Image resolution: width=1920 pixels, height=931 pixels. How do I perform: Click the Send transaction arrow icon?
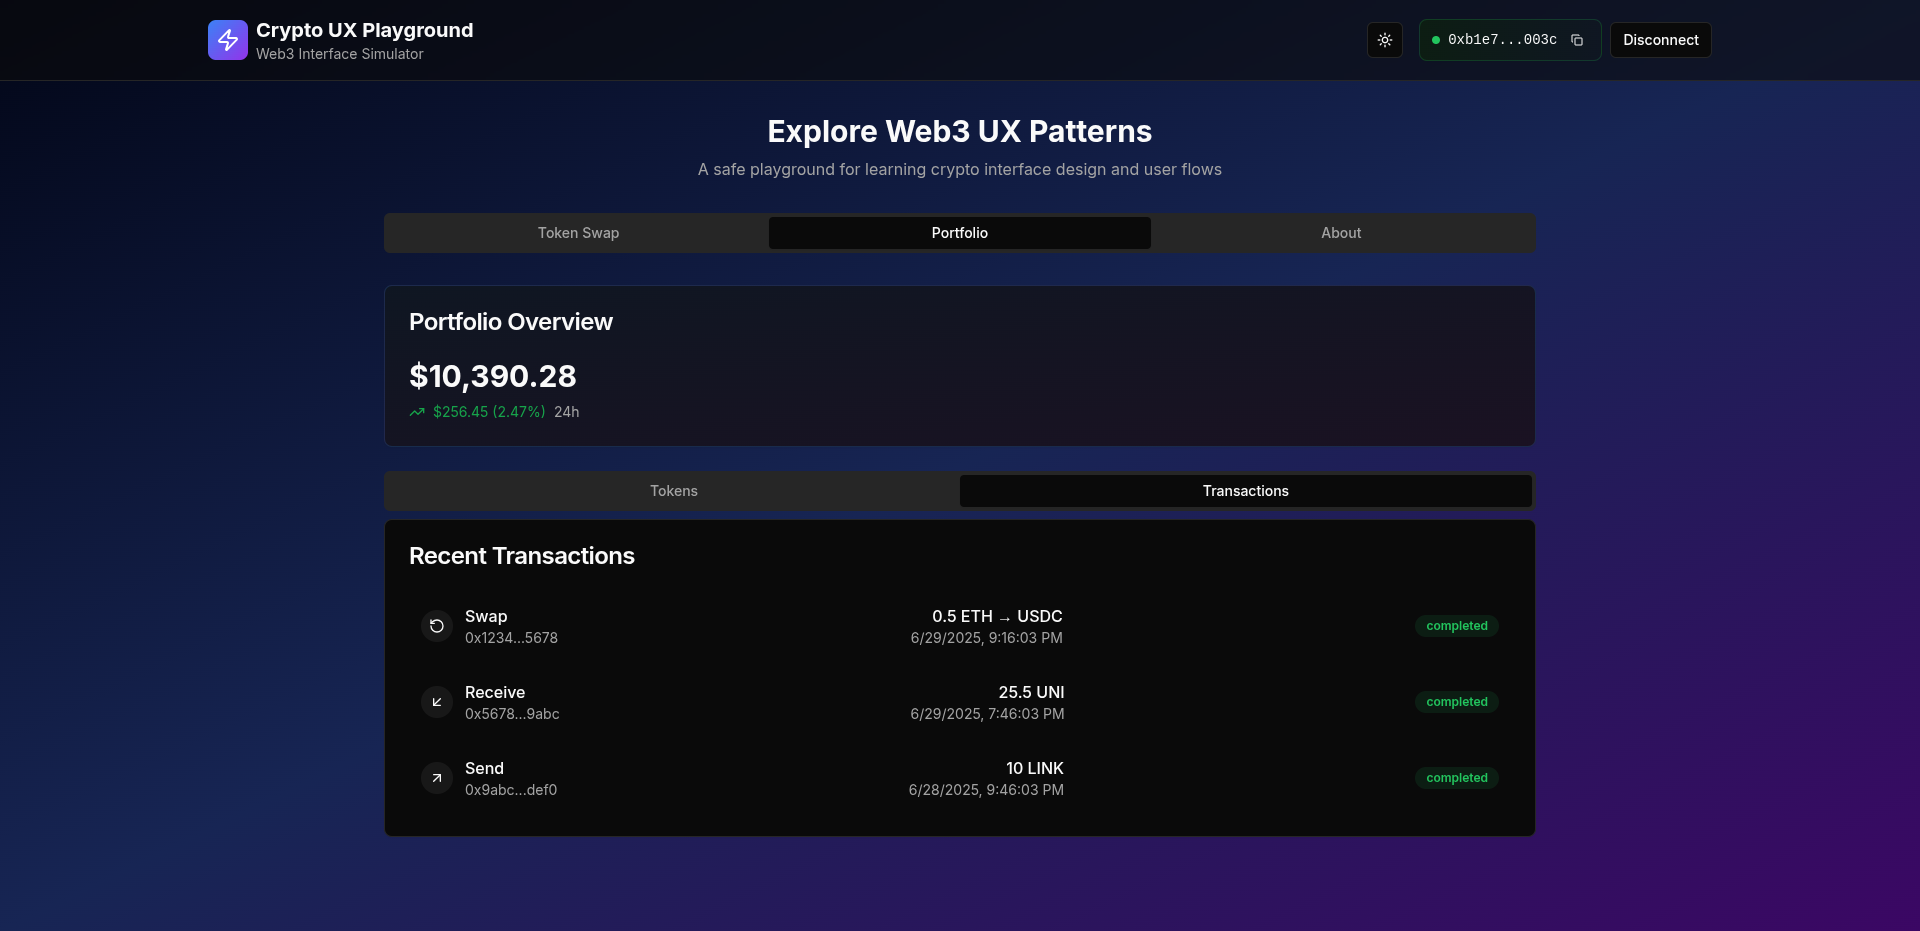[437, 778]
